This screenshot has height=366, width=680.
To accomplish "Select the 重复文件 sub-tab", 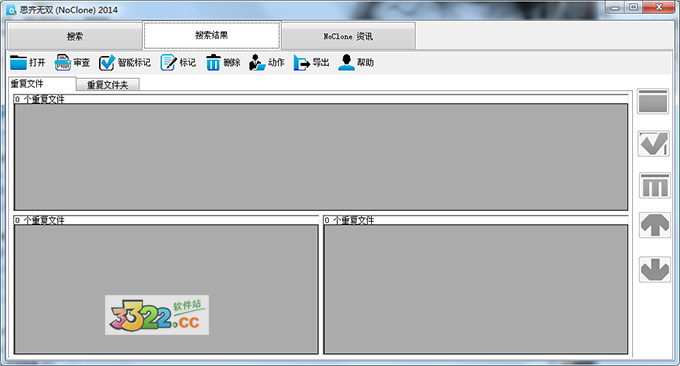I will tap(42, 84).
